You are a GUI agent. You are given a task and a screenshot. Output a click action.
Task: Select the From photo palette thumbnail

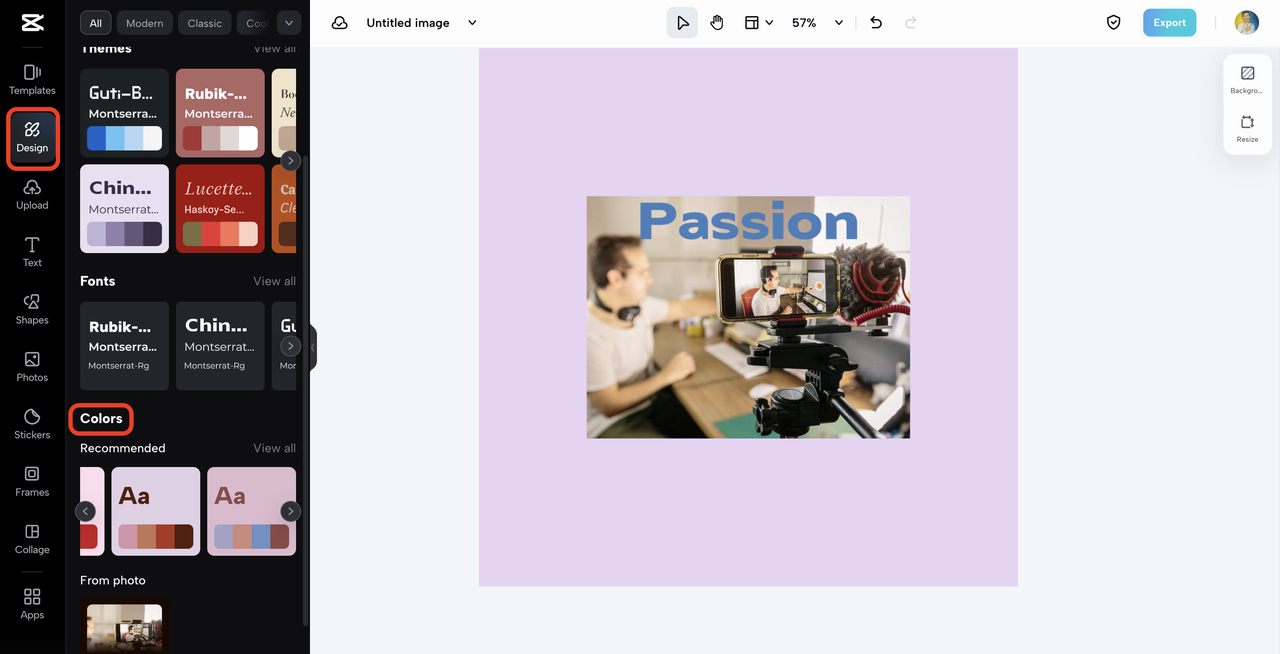pos(124,626)
